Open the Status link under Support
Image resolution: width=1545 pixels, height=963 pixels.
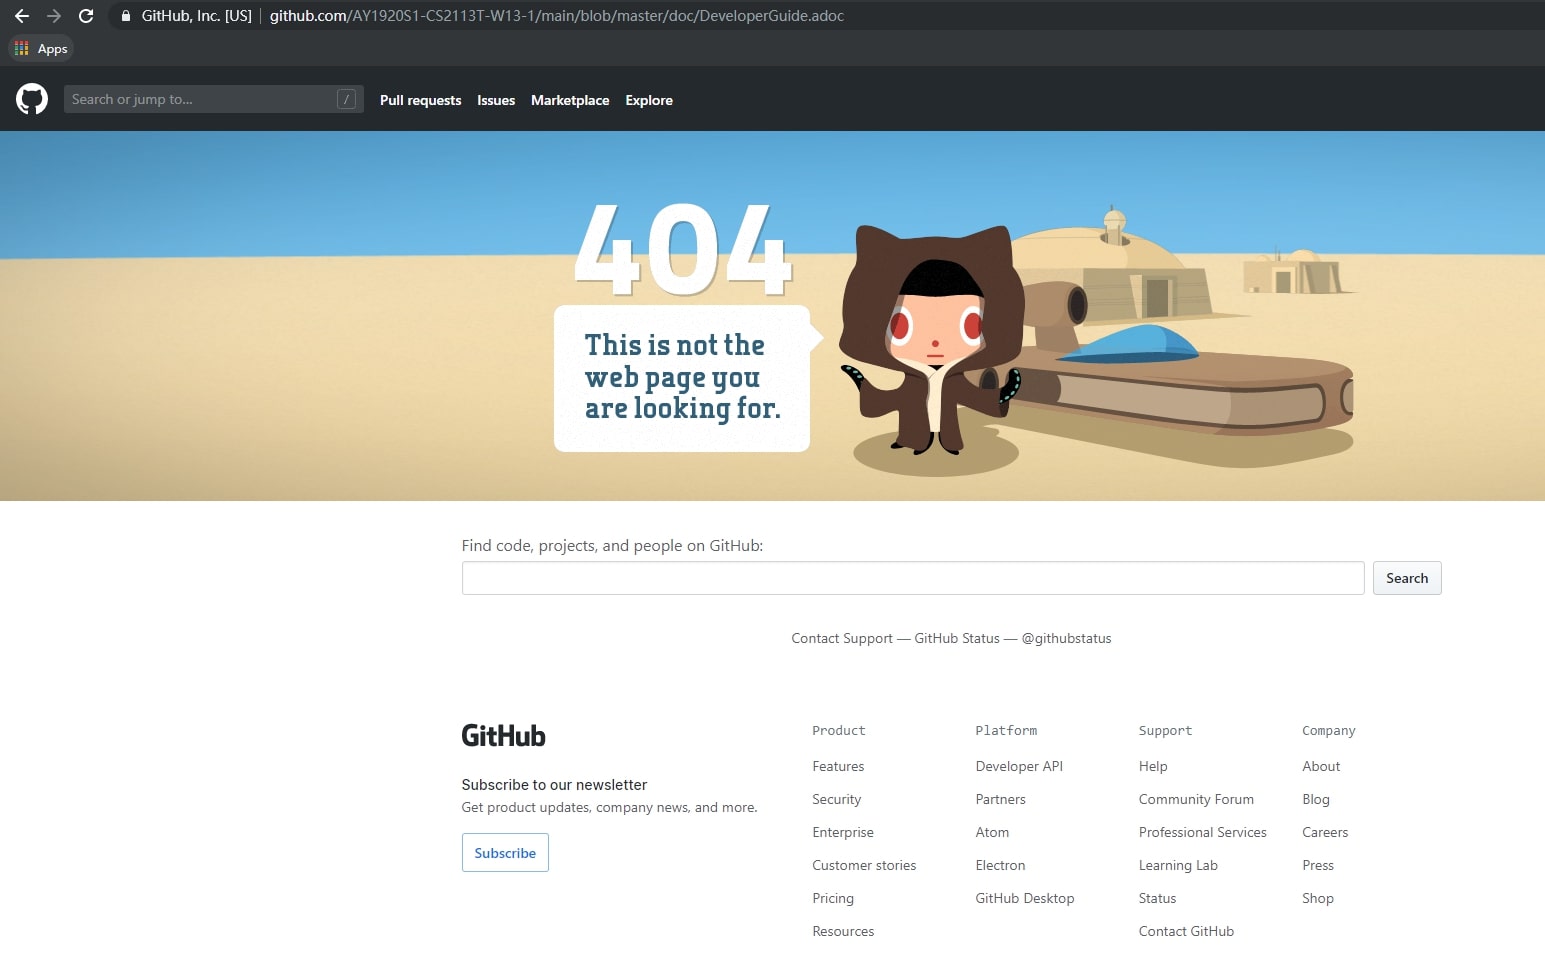1157,898
